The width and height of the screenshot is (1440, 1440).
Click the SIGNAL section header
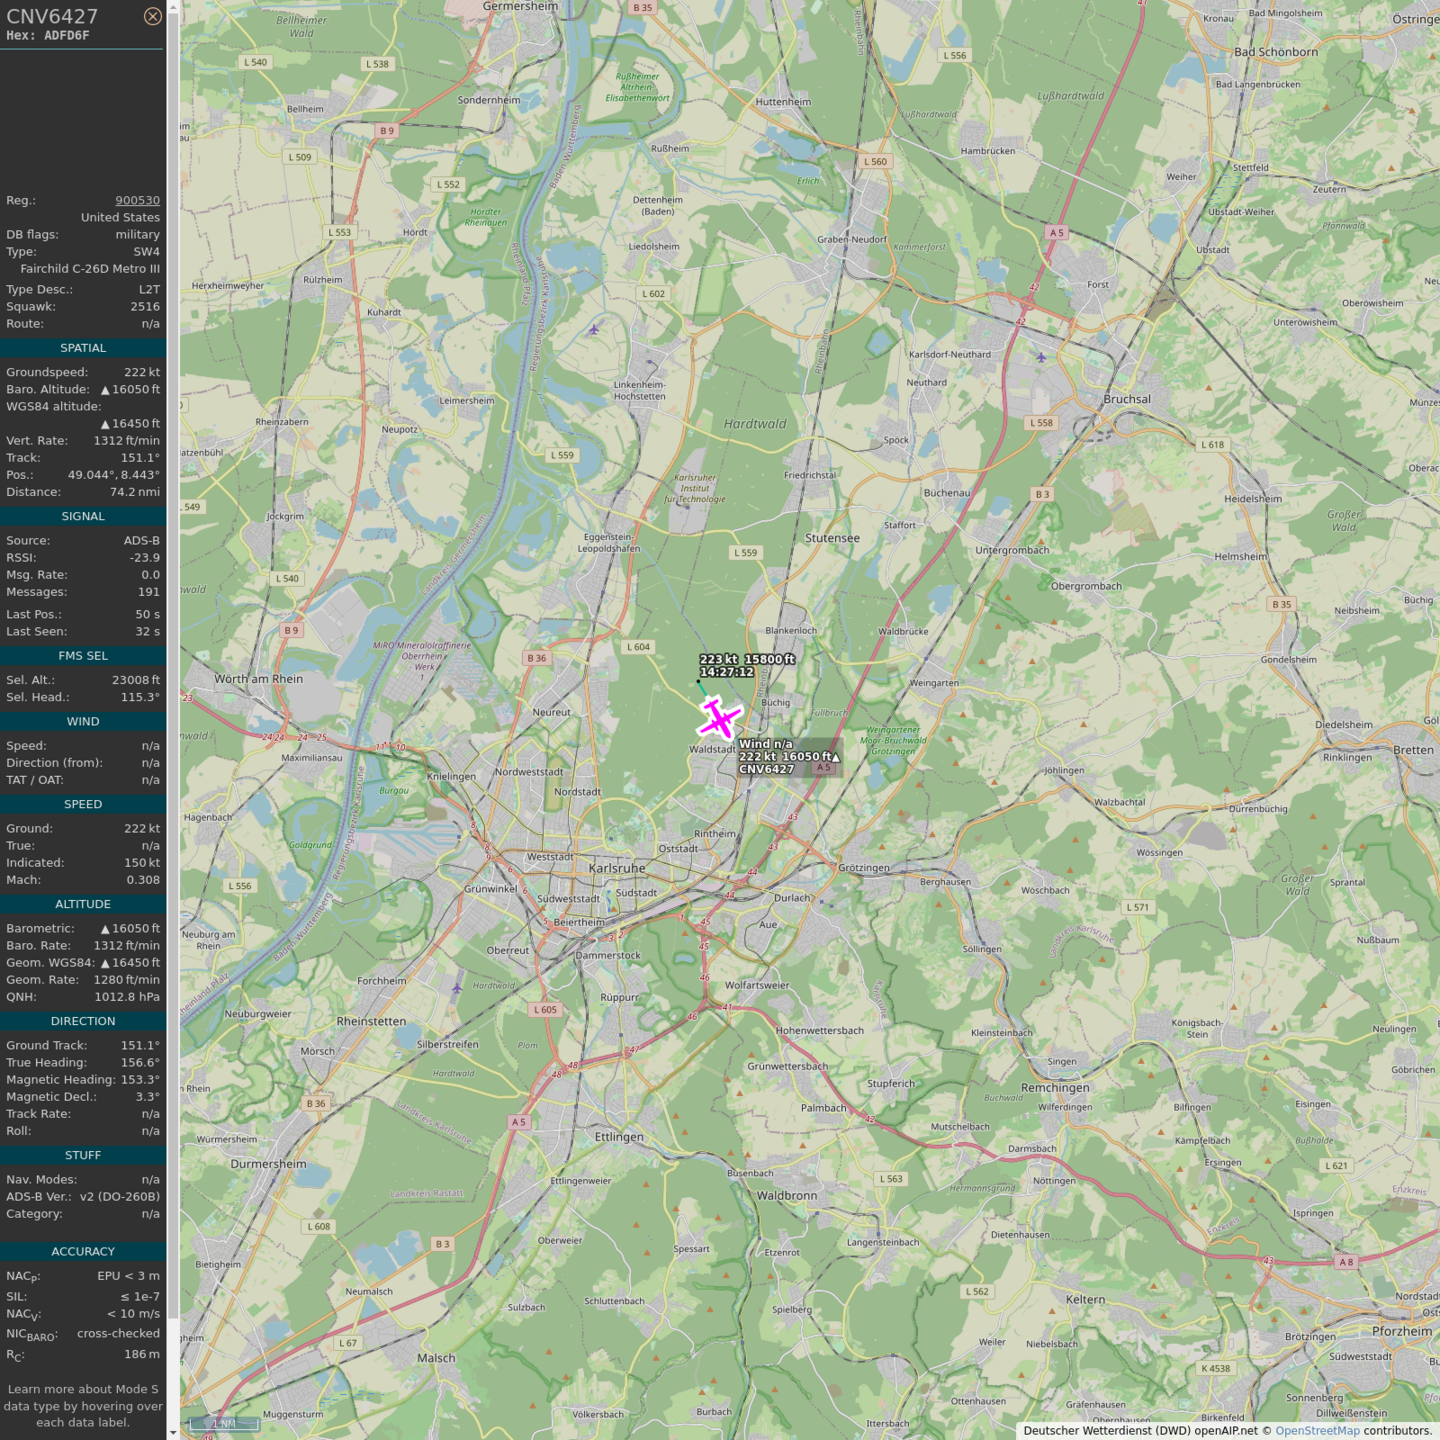coord(83,516)
